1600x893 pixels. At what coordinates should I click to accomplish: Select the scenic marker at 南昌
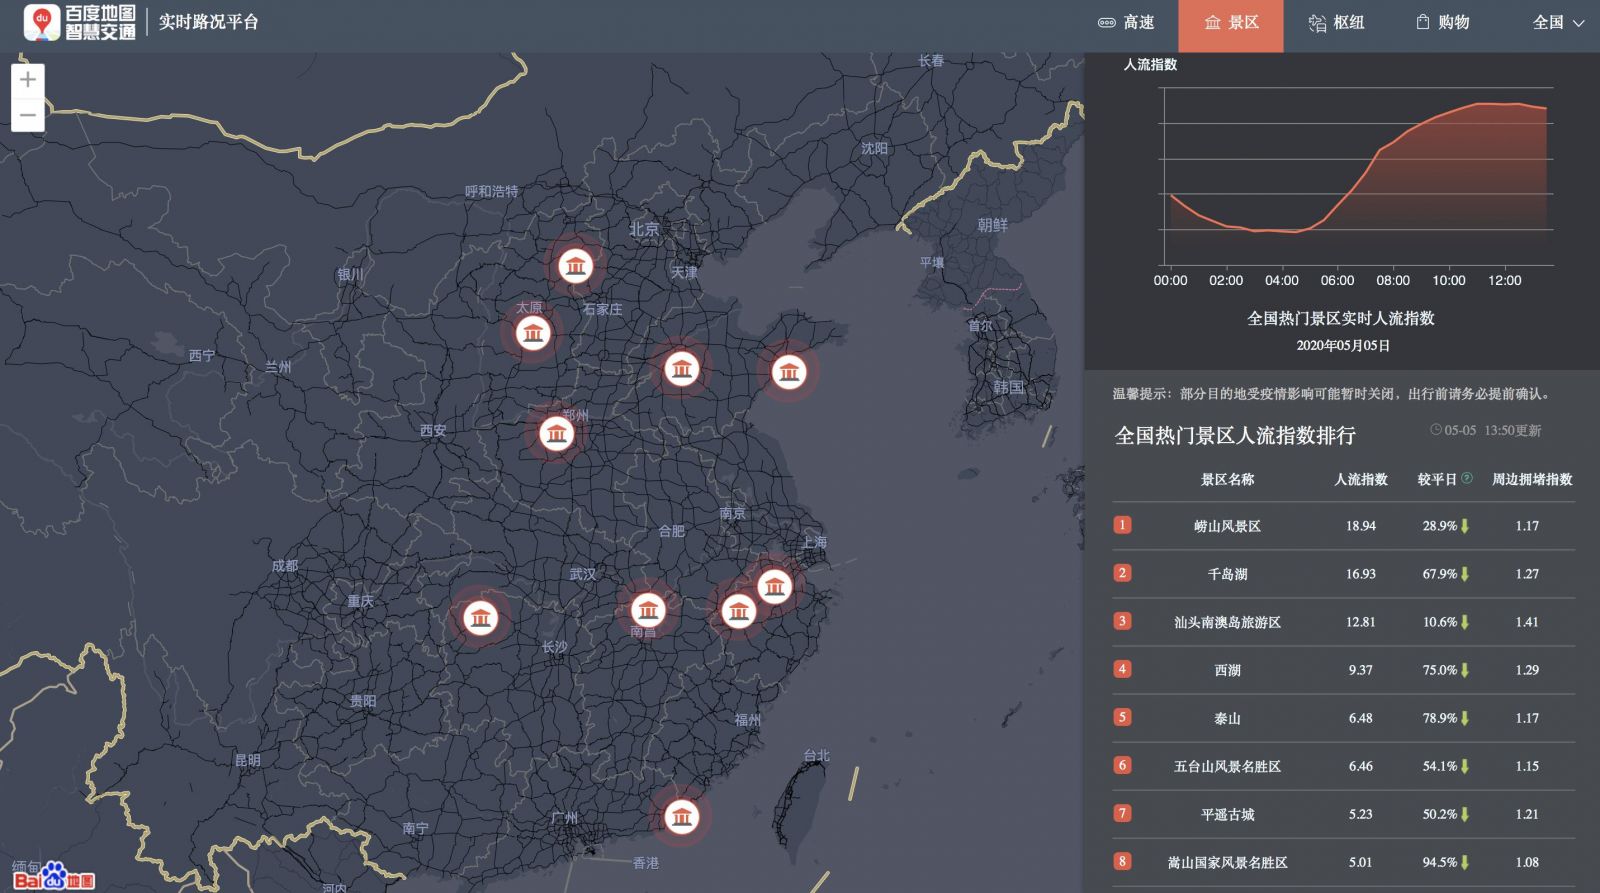pos(648,609)
